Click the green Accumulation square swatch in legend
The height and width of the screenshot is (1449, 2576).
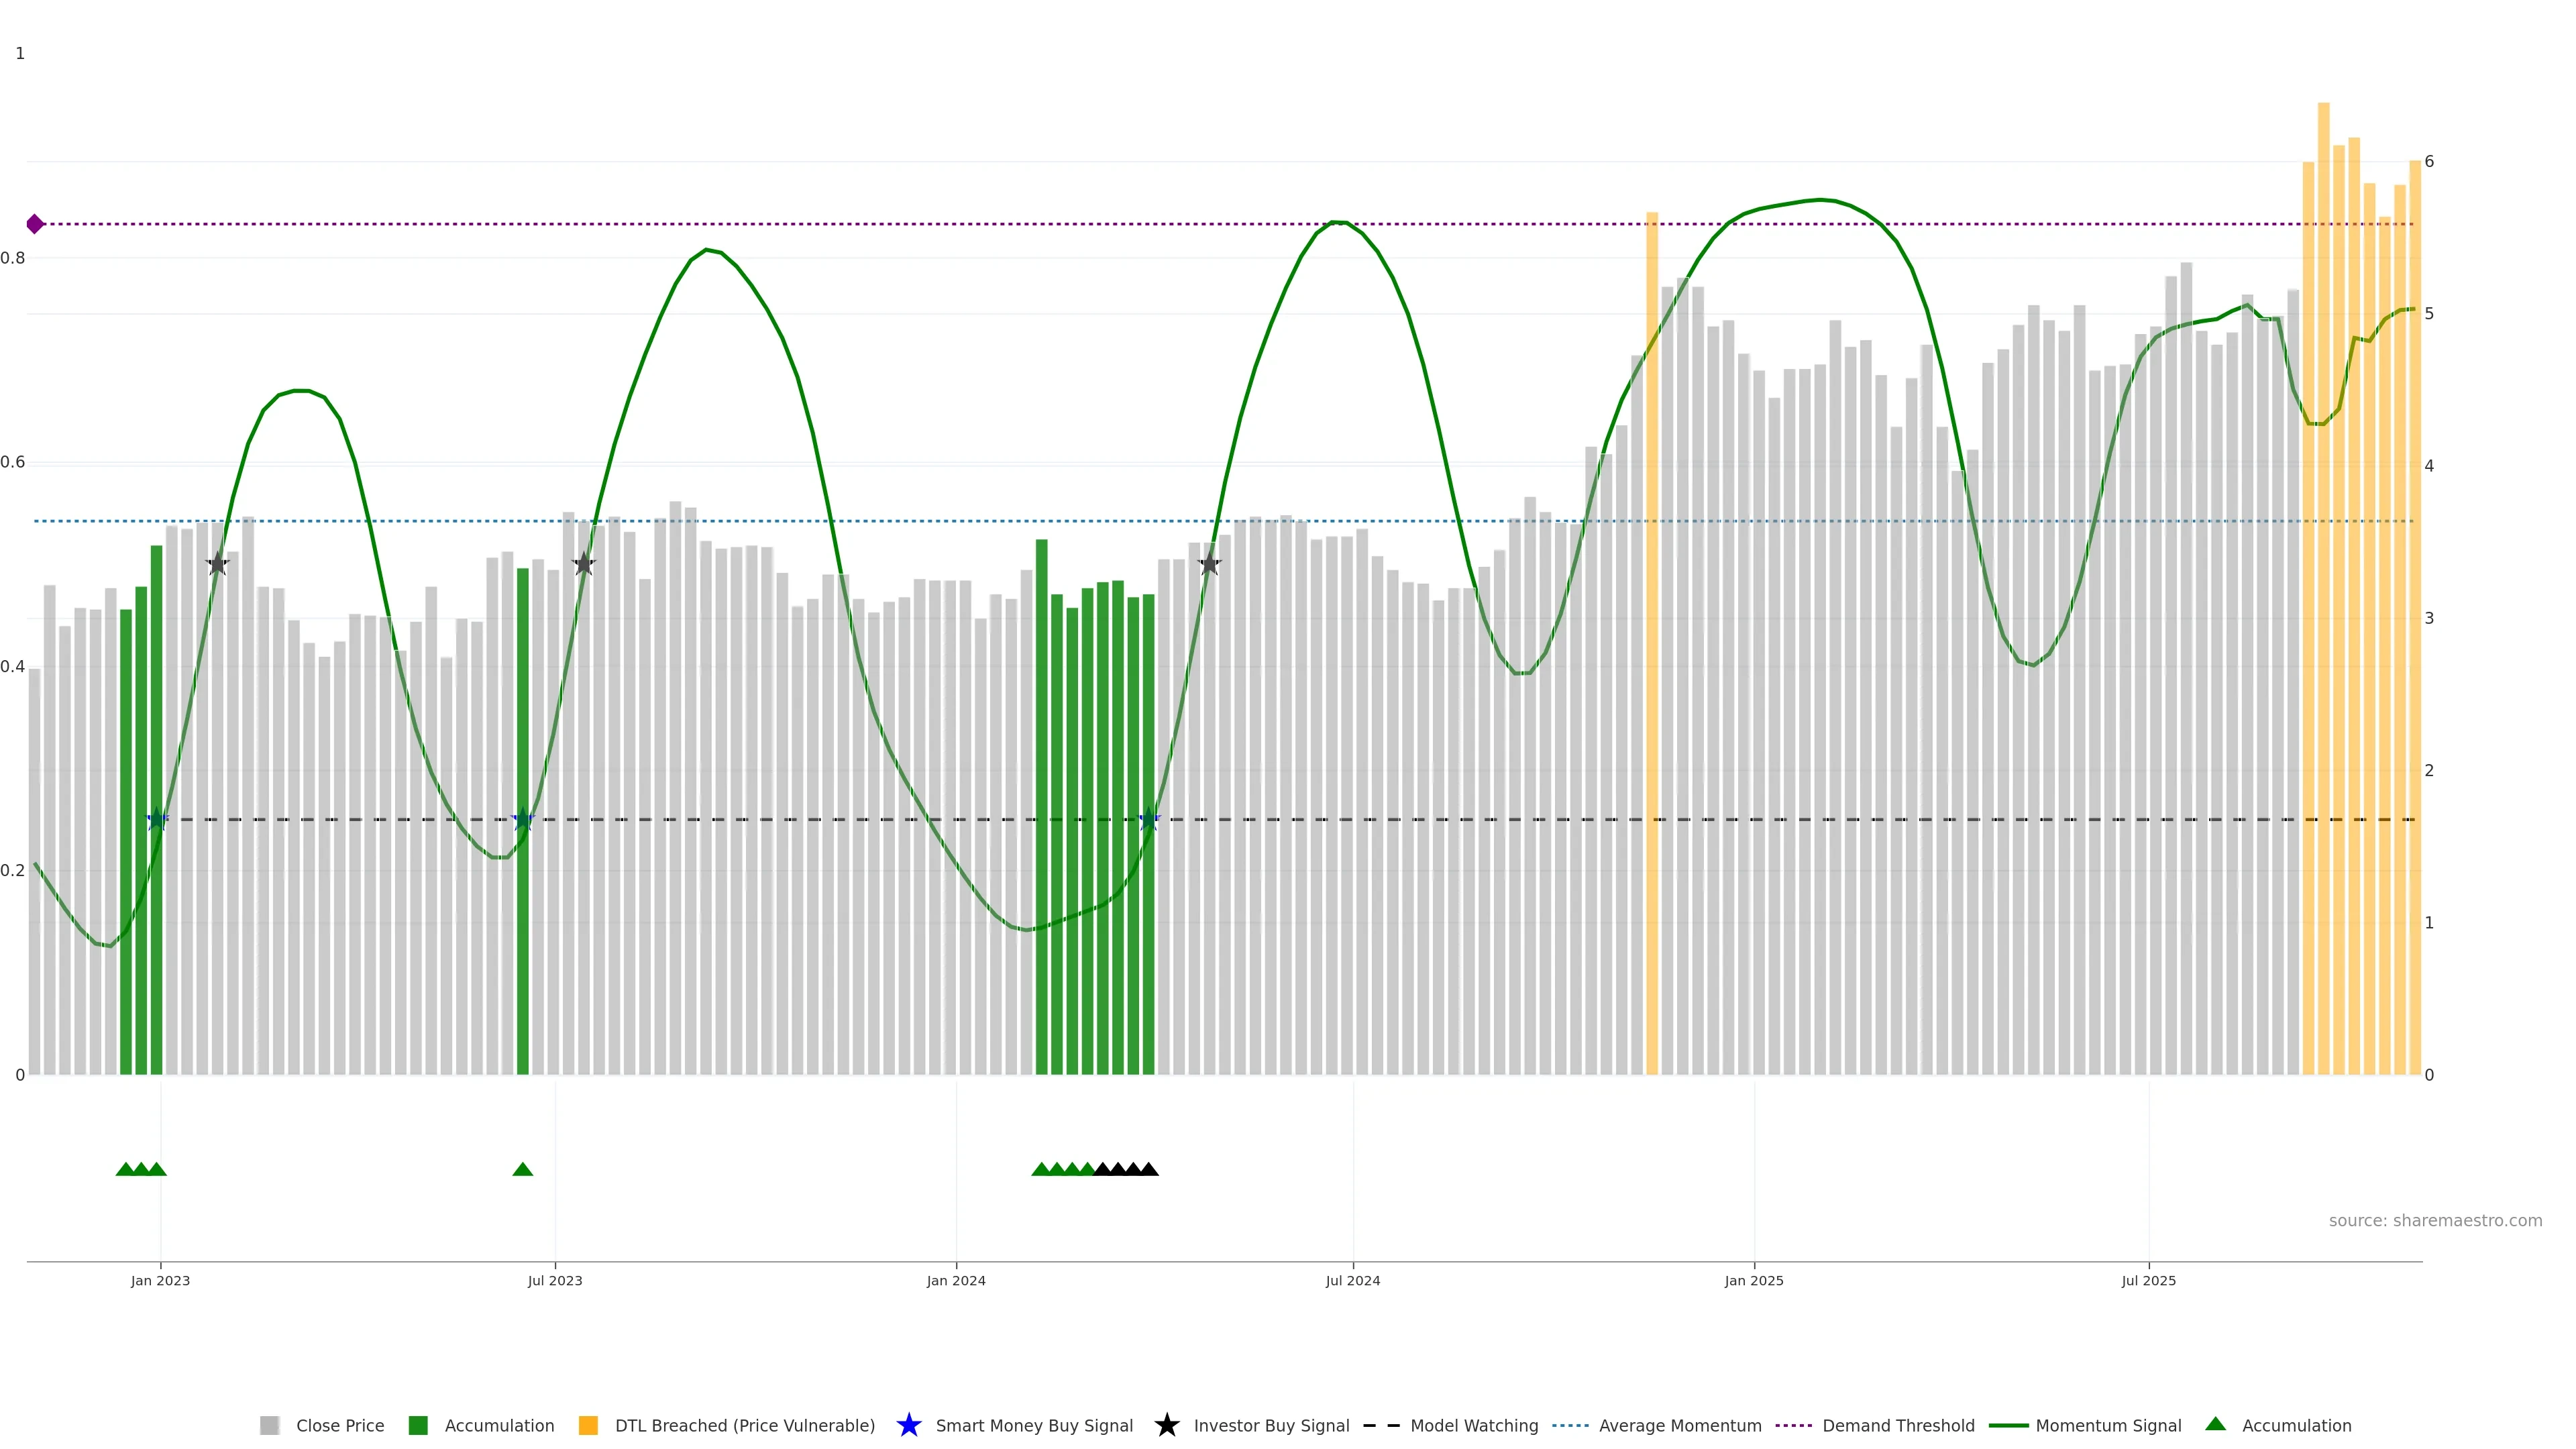click(x=418, y=1425)
